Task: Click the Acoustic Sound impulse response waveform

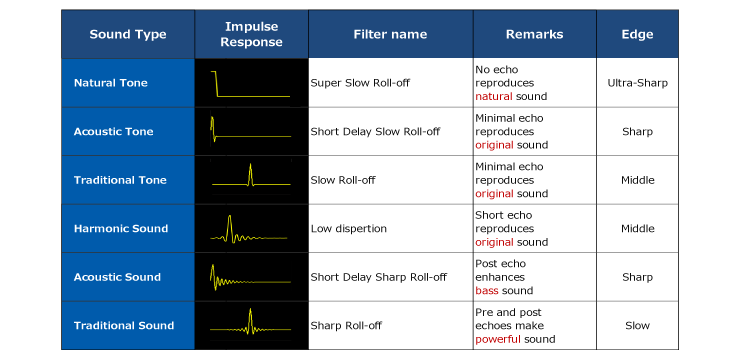Action: coord(250,276)
